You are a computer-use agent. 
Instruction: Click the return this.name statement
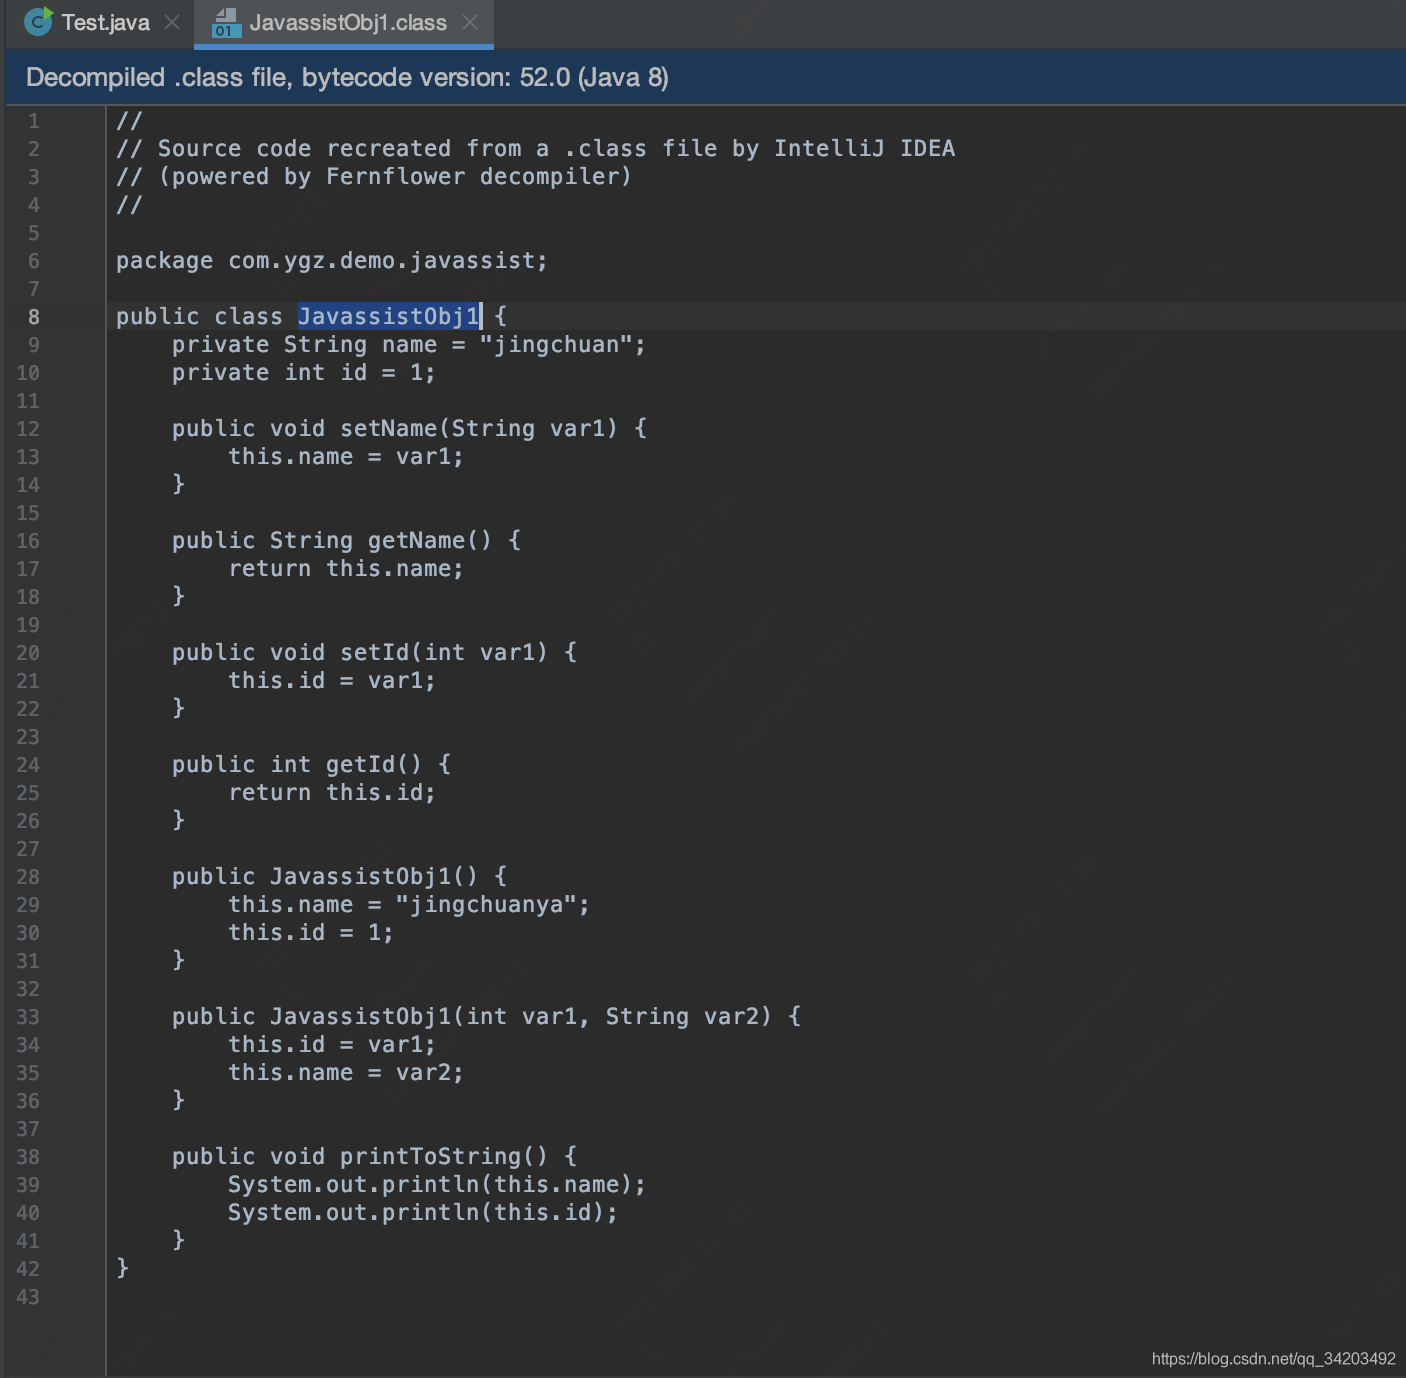(346, 569)
